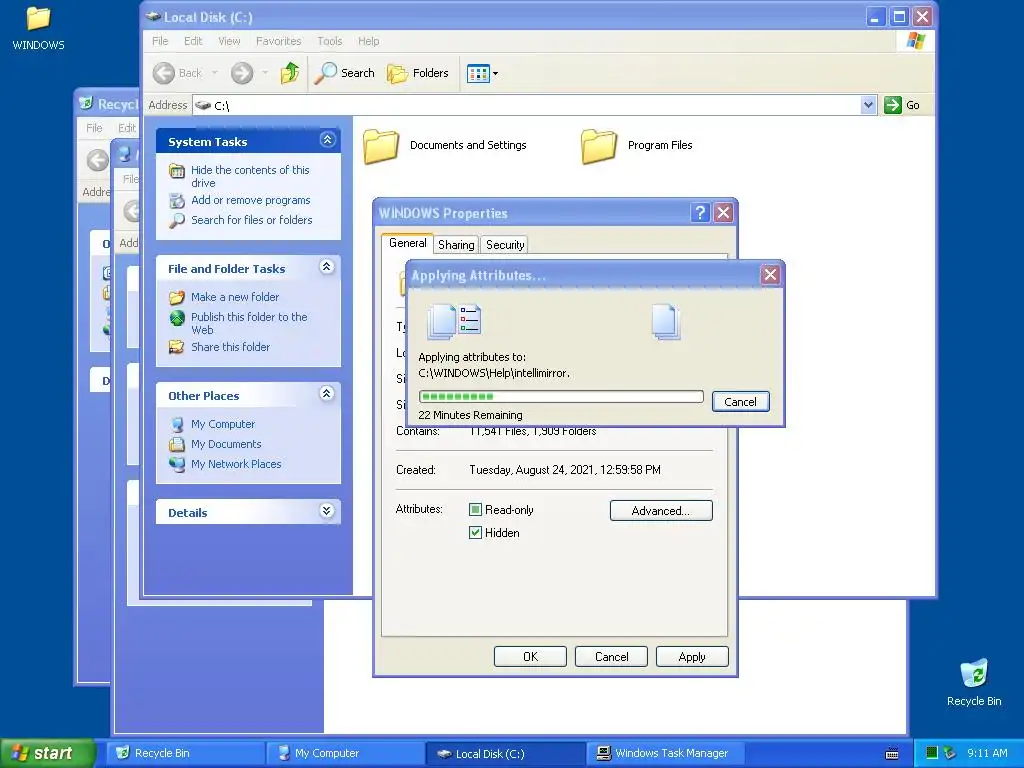This screenshot has height=768, width=1024.
Task: Click the Publish to Web globe icon
Action: 177,318
